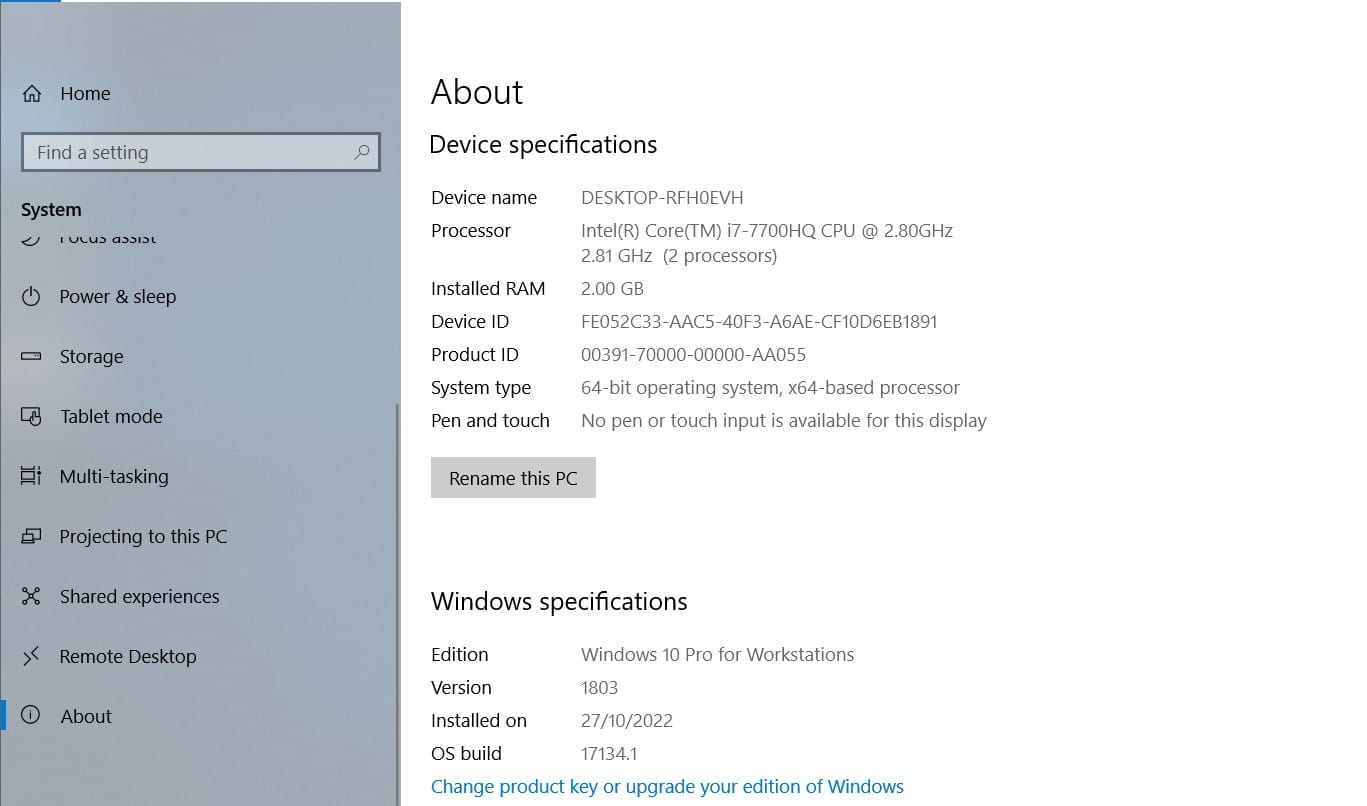Click the Projecting to this PC icon
The width and height of the screenshot is (1367, 806).
[31, 536]
